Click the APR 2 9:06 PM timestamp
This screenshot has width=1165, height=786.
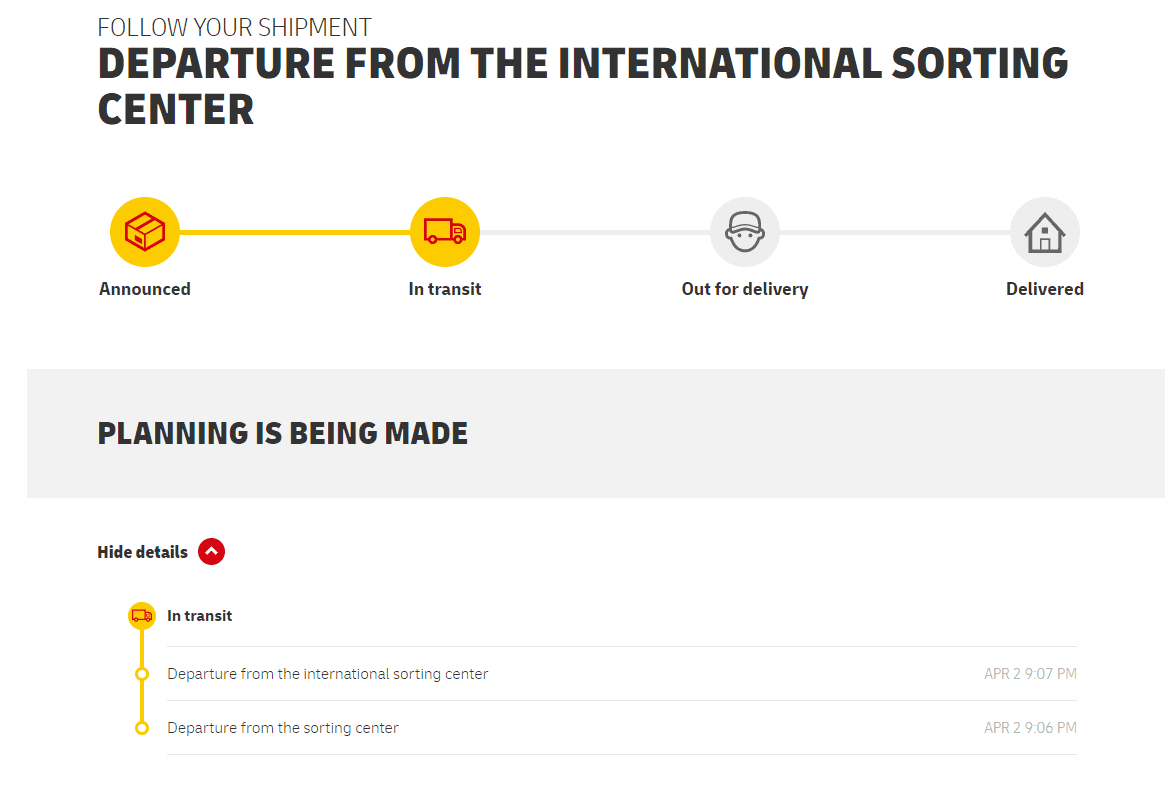click(x=1030, y=728)
